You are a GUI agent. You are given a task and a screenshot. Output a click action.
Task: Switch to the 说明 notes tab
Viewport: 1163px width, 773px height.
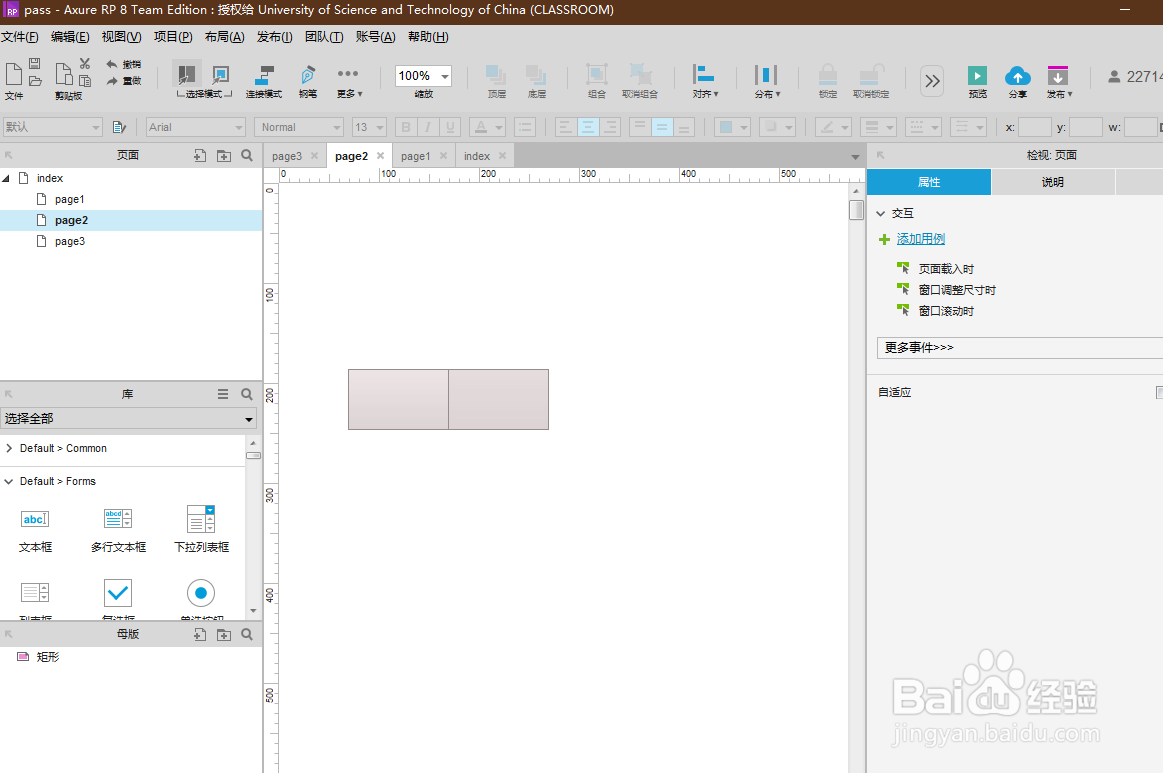pyautogui.click(x=1052, y=182)
